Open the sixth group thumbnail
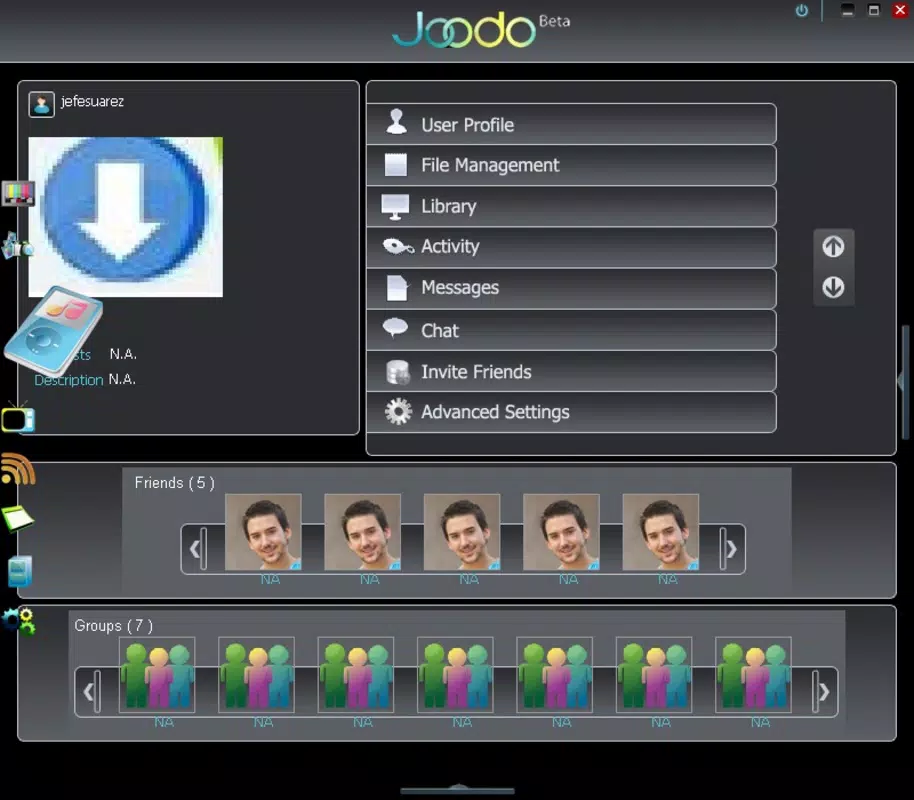 click(x=654, y=675)
